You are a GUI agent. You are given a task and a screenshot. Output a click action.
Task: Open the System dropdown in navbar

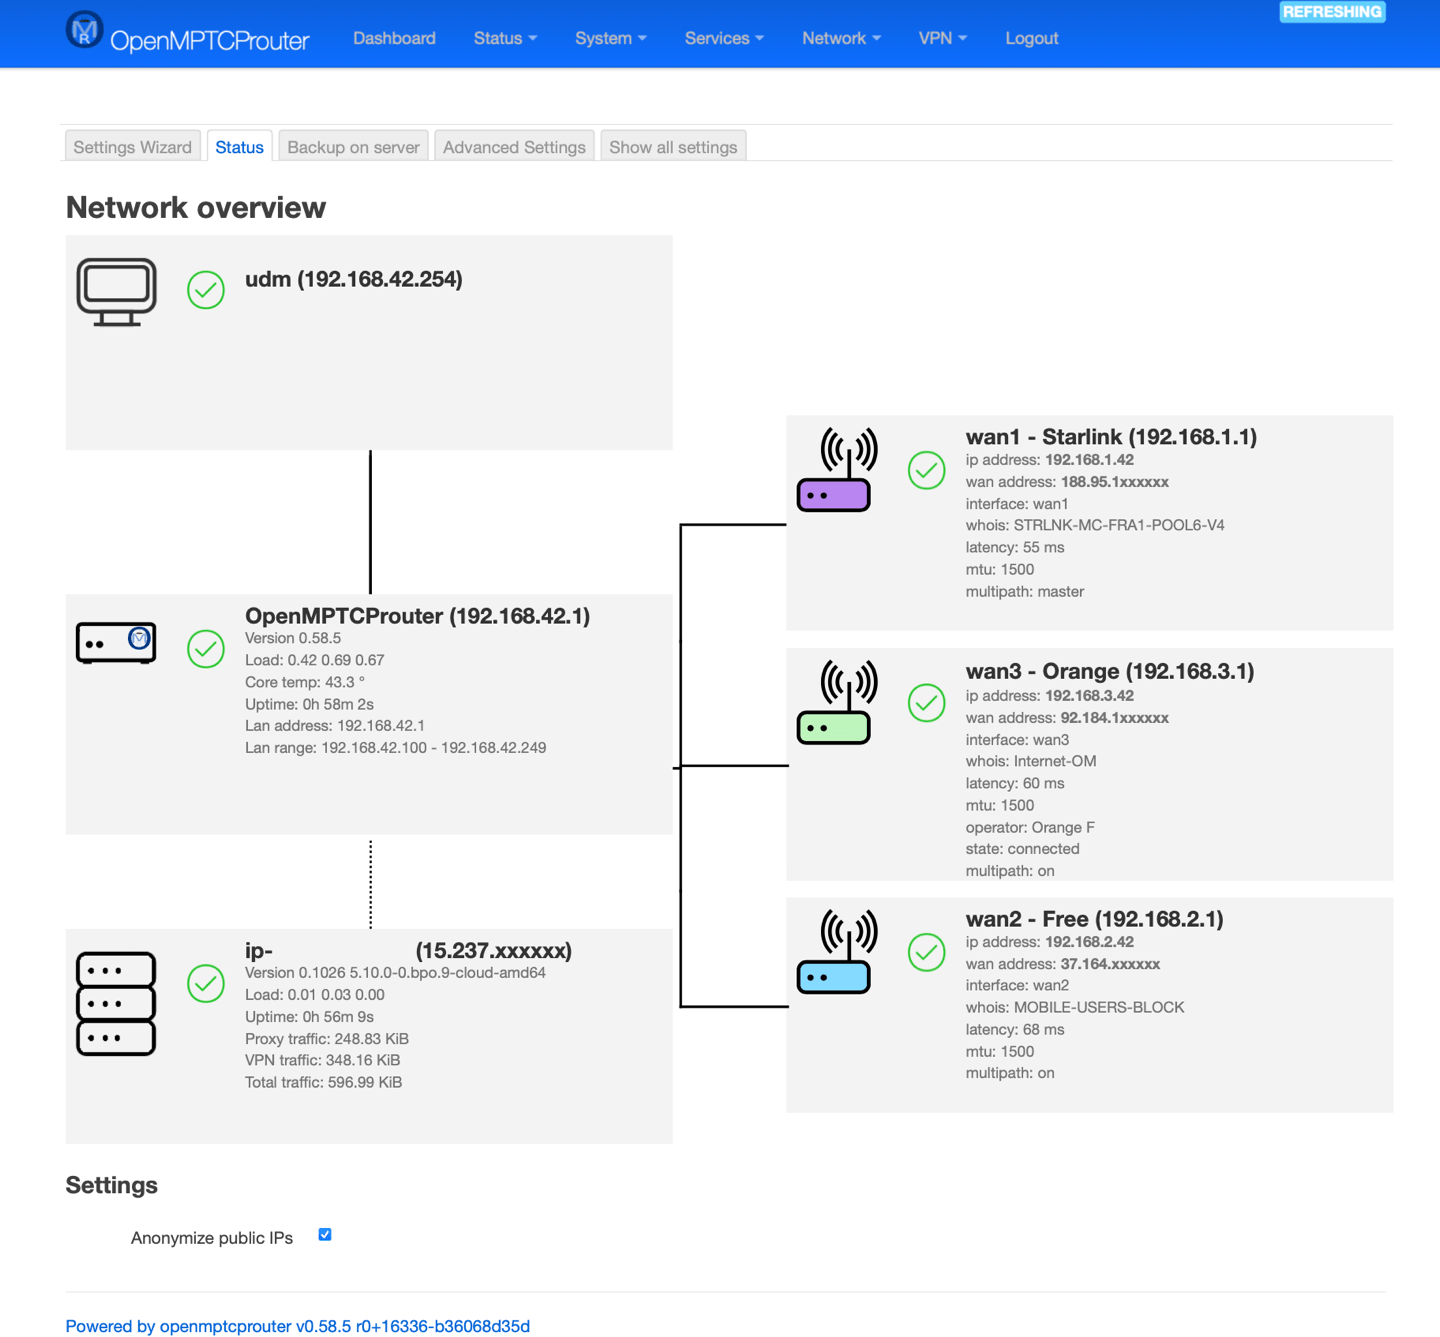point(610,38)
